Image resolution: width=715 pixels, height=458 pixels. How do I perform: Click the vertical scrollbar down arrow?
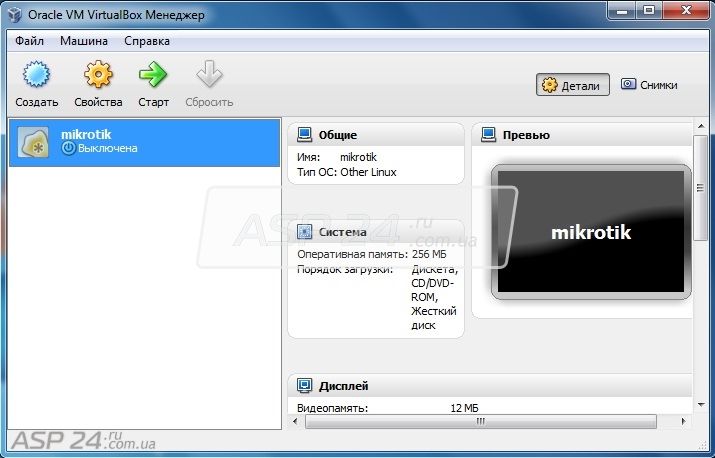(x=701, y=404)
